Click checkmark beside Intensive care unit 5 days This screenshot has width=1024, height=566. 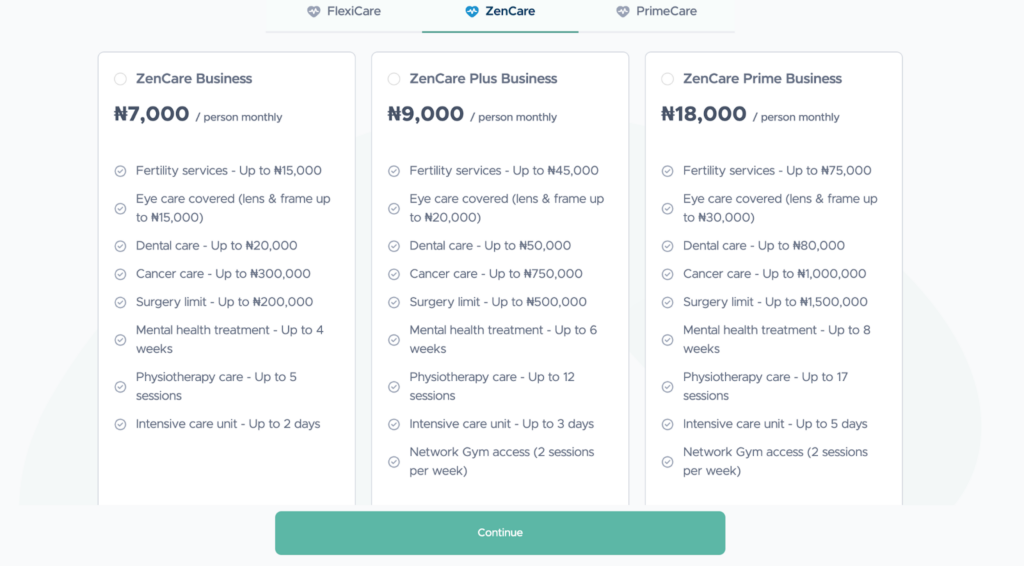click(x=667, y=424)
